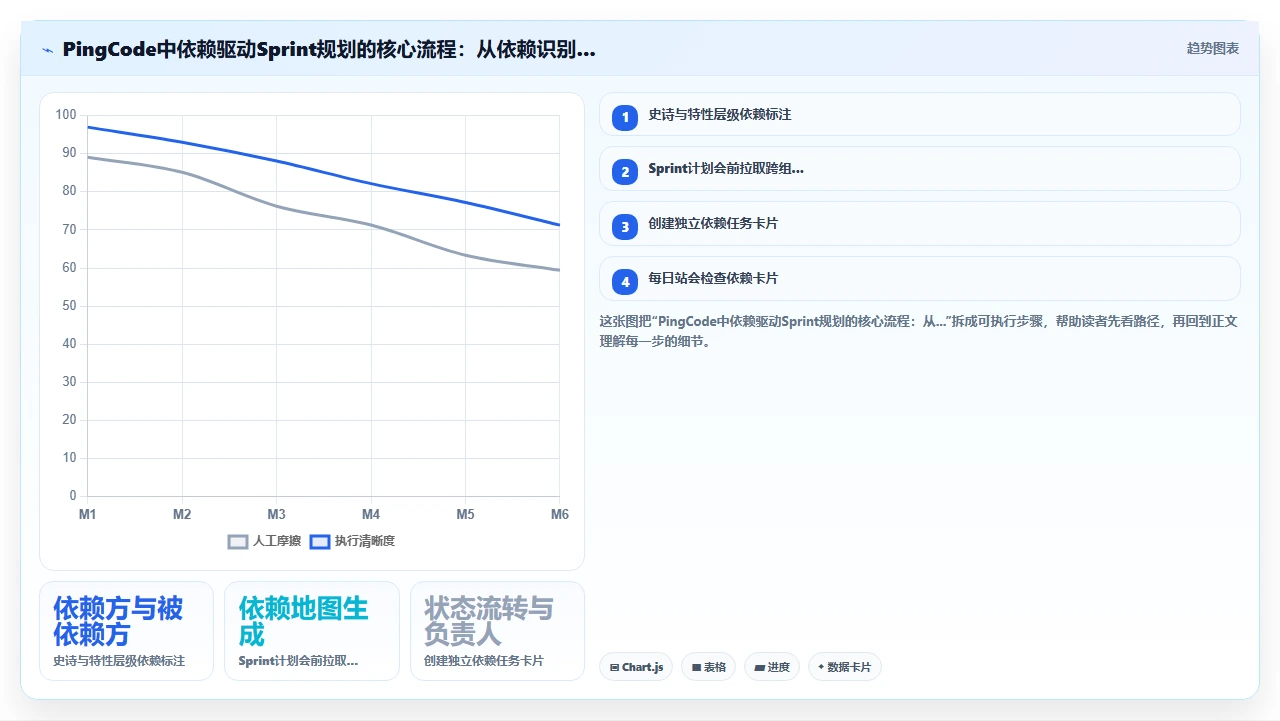Screen dimensions: 1280x721
Task: Click the number 1 step badge
Action: pos(625,118)
